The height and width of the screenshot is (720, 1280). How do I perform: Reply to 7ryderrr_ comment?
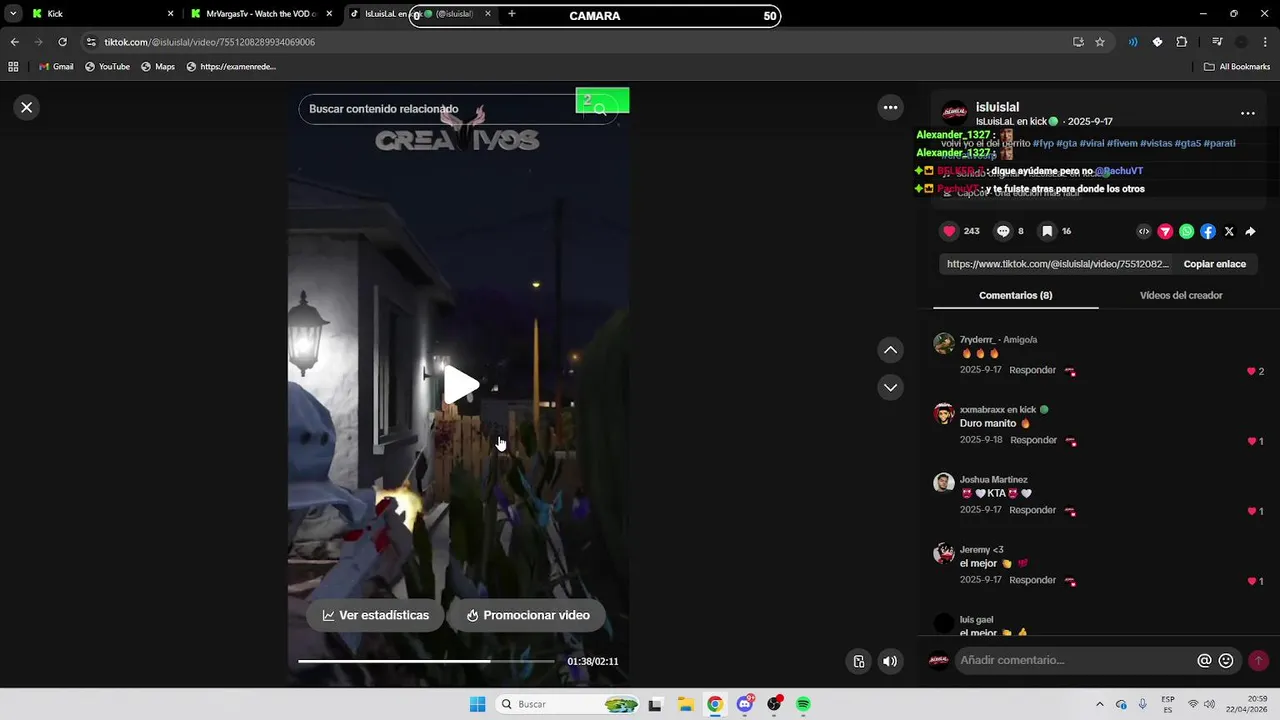[x=1032, y=370]
